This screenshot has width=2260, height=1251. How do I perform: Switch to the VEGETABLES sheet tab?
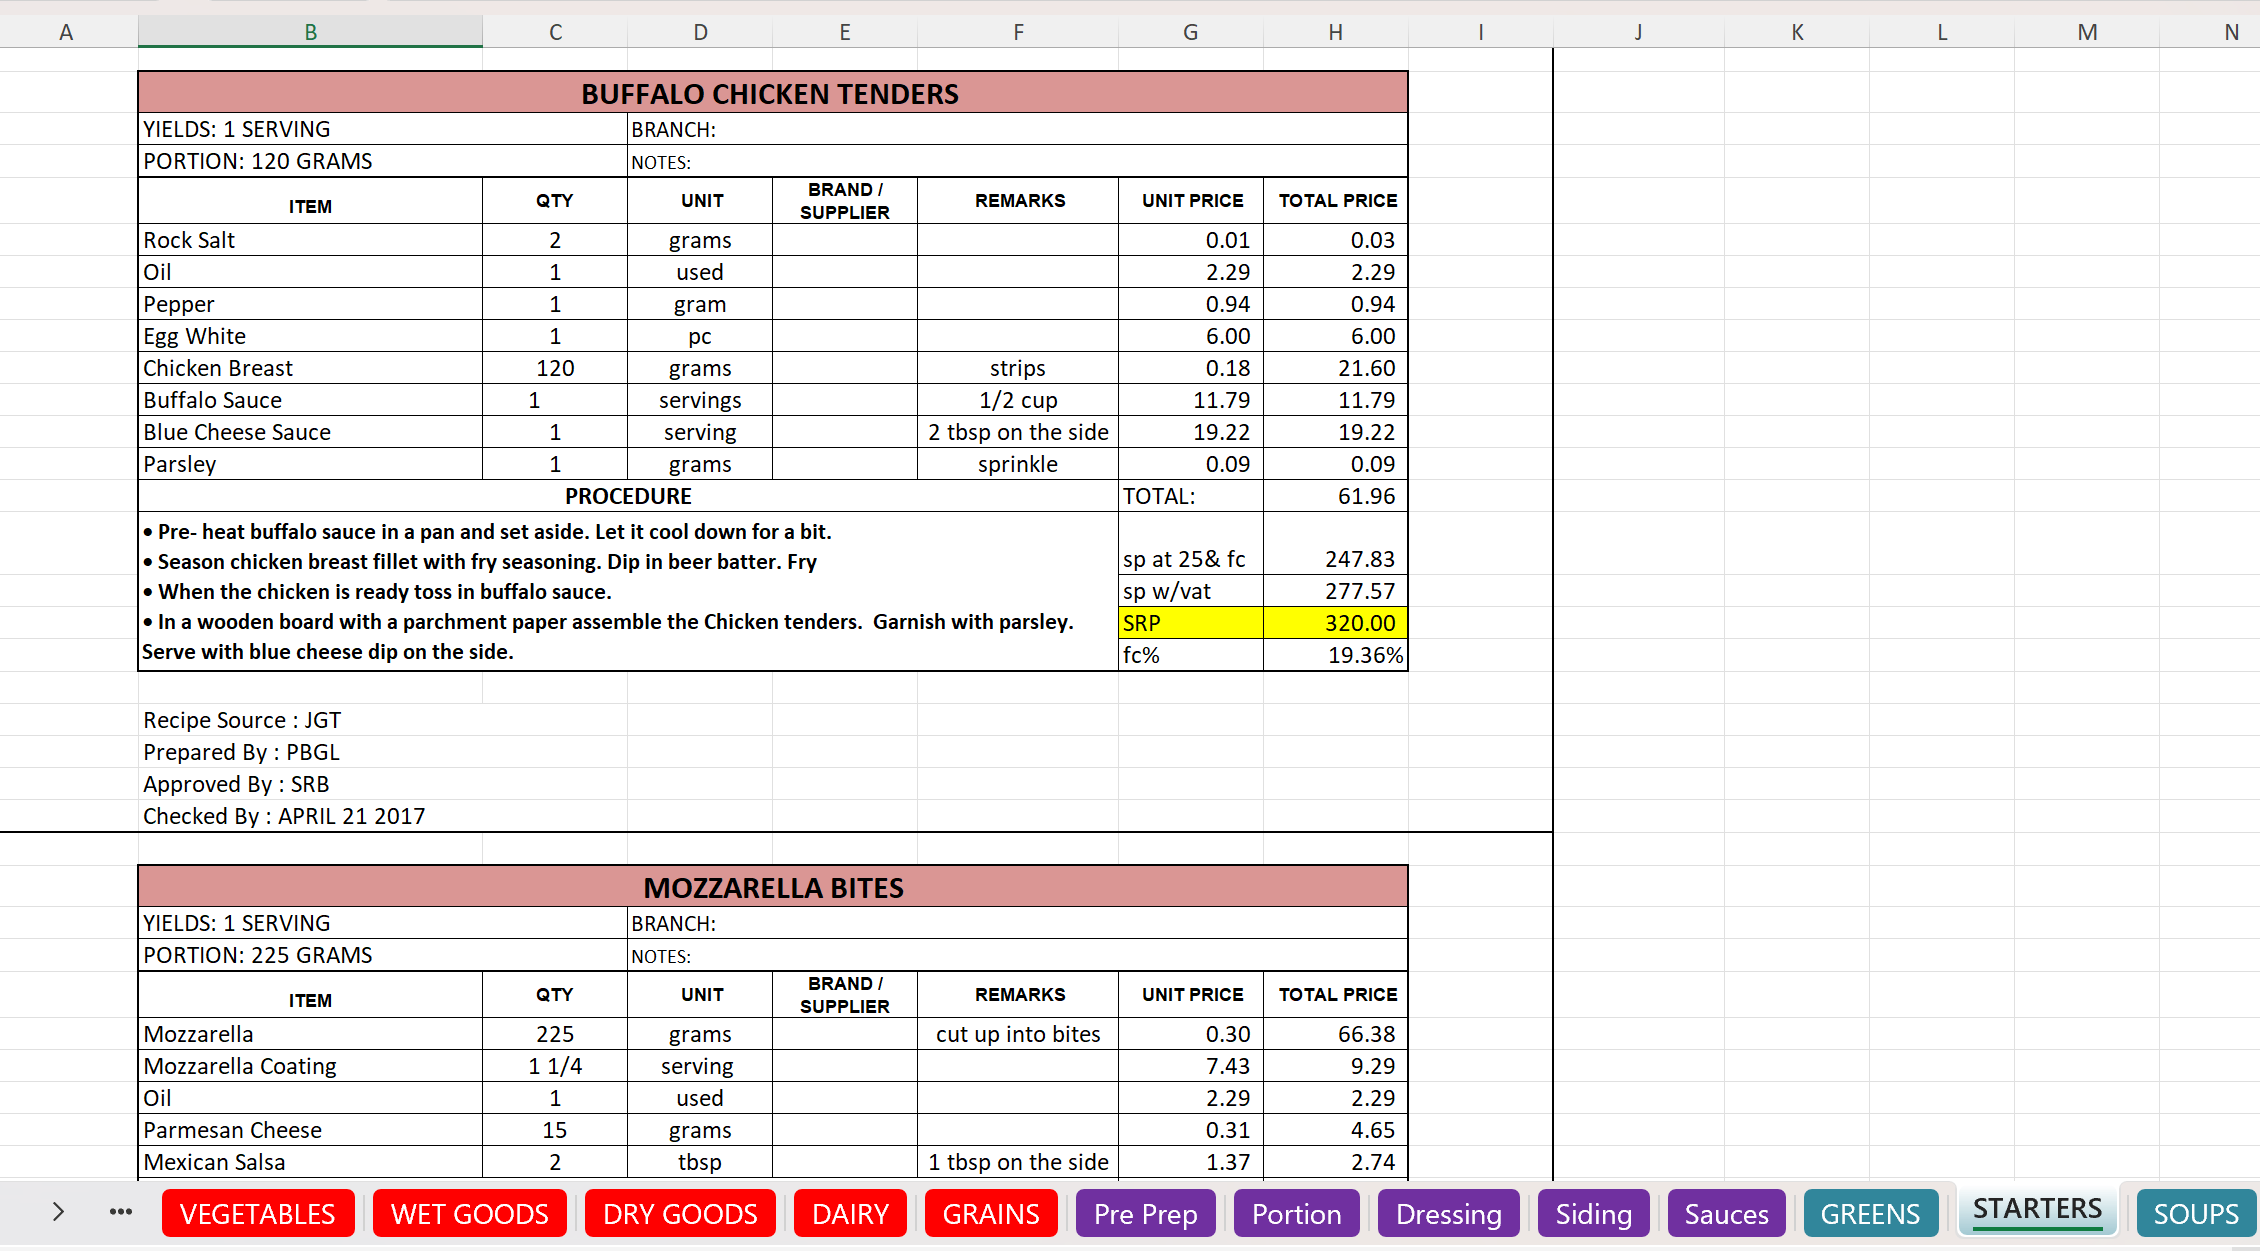click(x=258, y=1214)
